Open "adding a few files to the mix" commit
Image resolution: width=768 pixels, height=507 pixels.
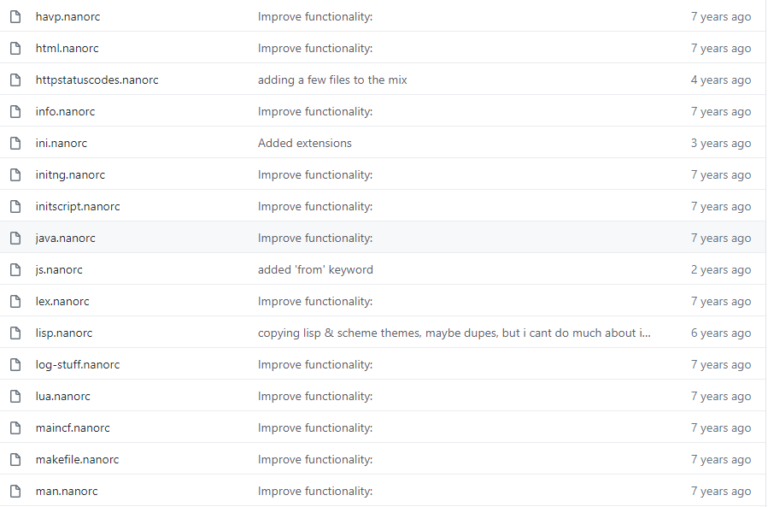pyautogui.click(x=332, y=80)
